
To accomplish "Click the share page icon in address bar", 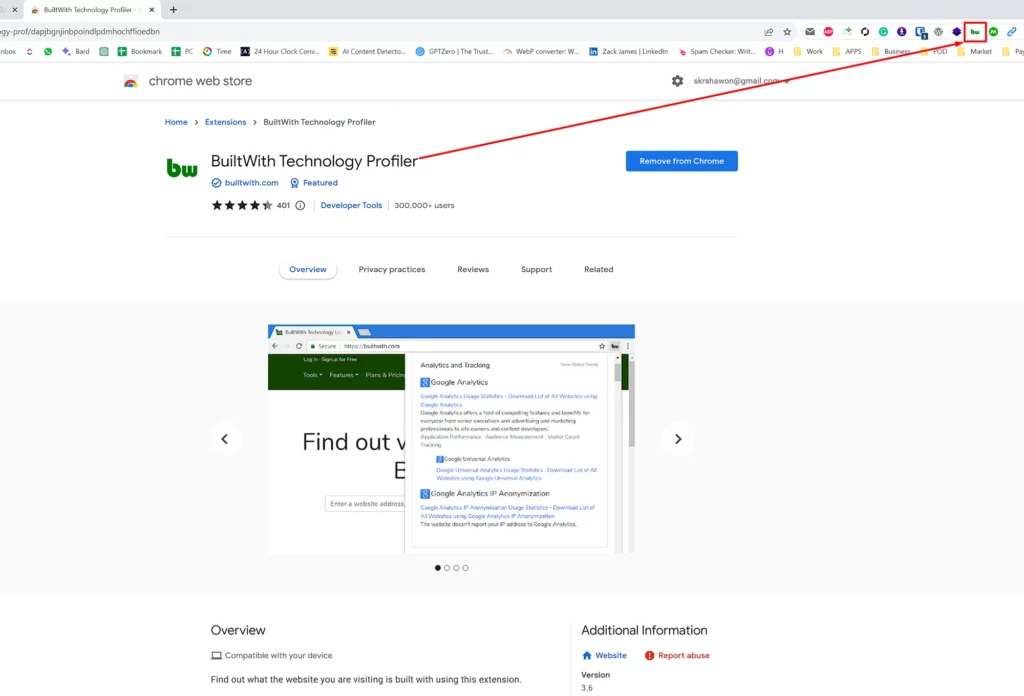I will [x=769, y=31].
